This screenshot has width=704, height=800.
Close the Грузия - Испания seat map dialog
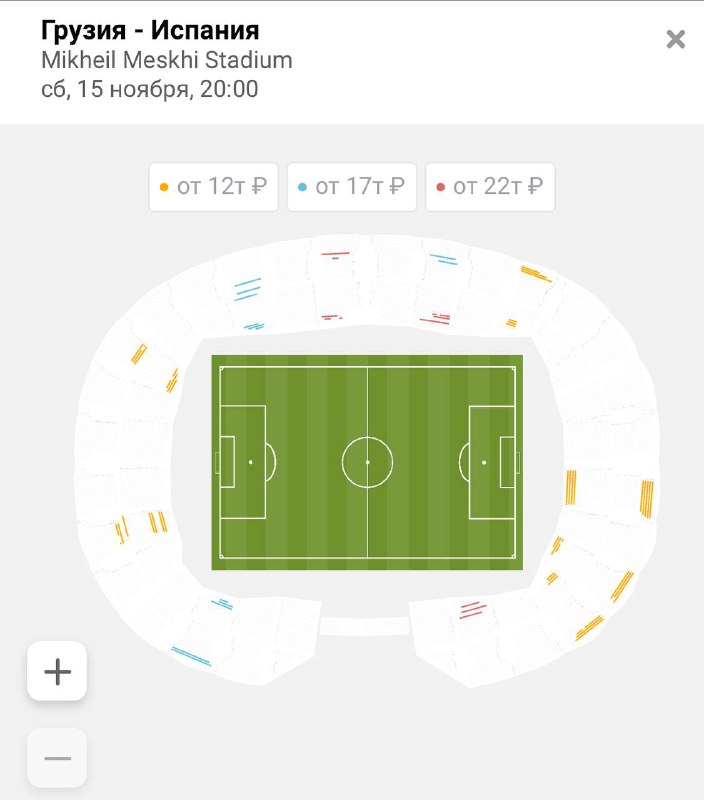[675, 39]
